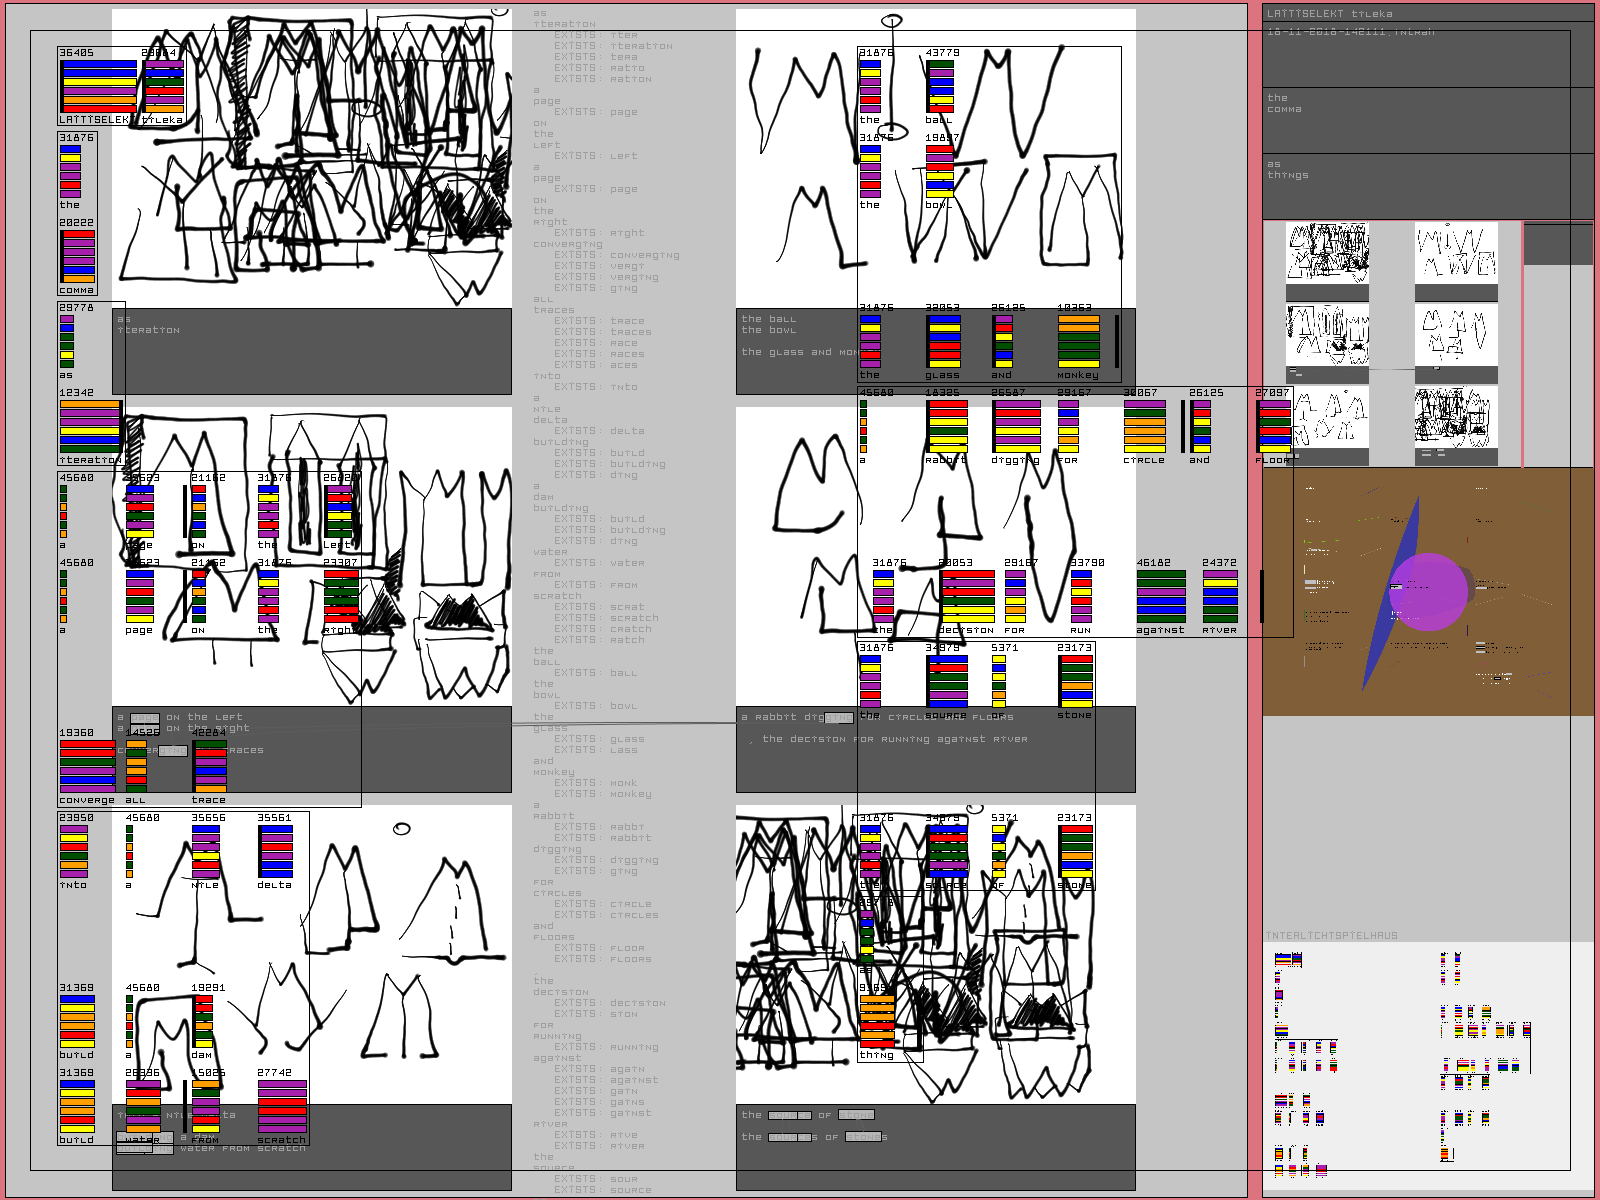Open the top-left dense drawing thumbnail

click(x=1327, y=252)
